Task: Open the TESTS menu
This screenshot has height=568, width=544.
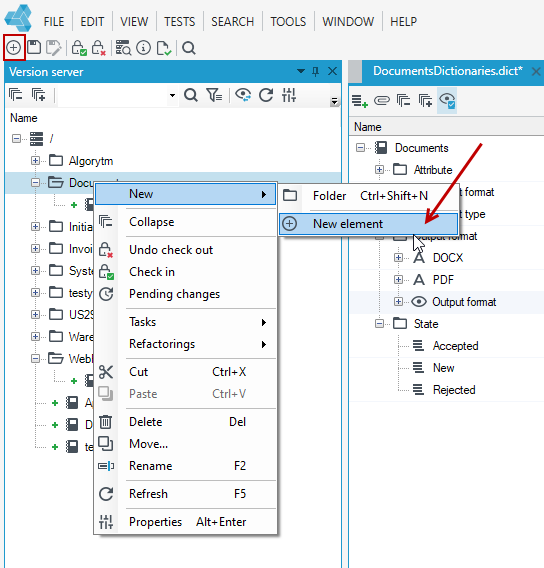Action: [180, 22]
